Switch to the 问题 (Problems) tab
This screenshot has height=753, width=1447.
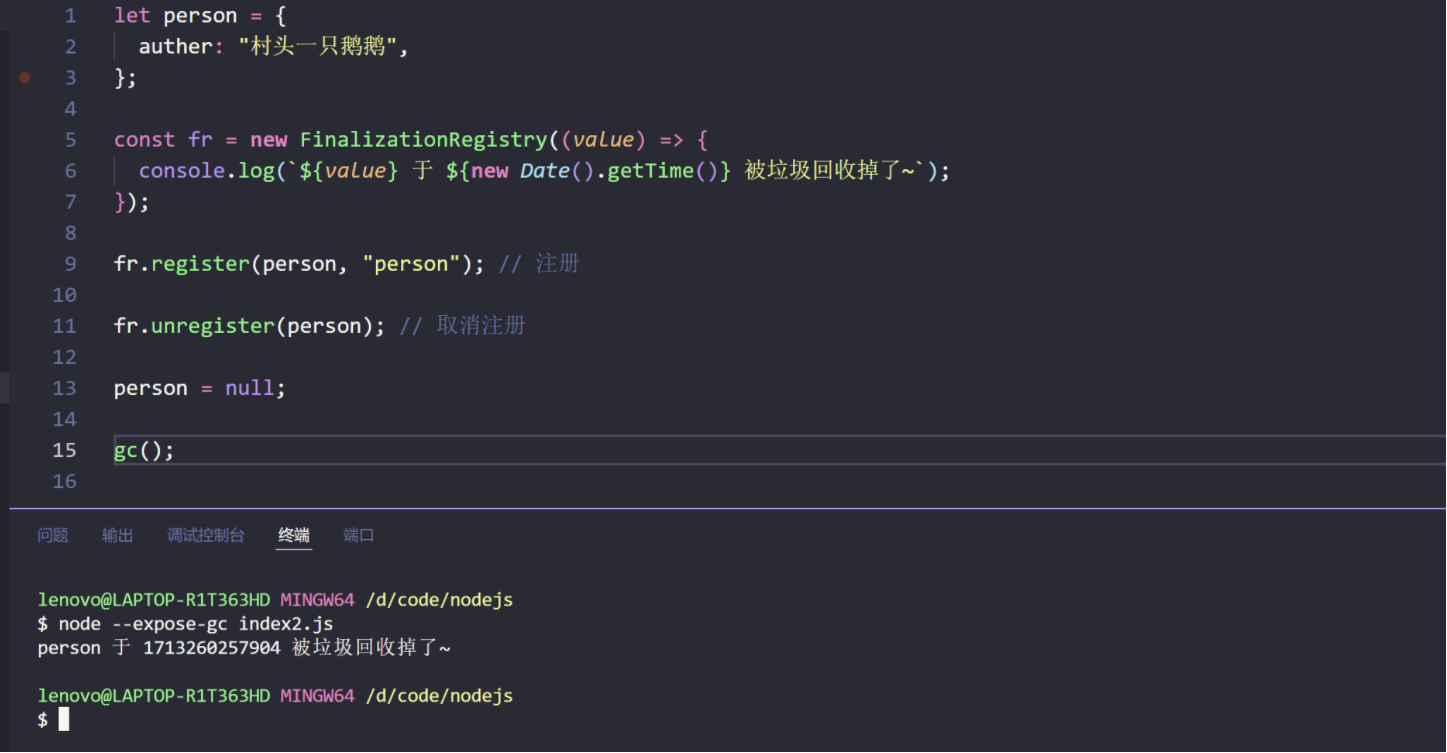[52, 535]
